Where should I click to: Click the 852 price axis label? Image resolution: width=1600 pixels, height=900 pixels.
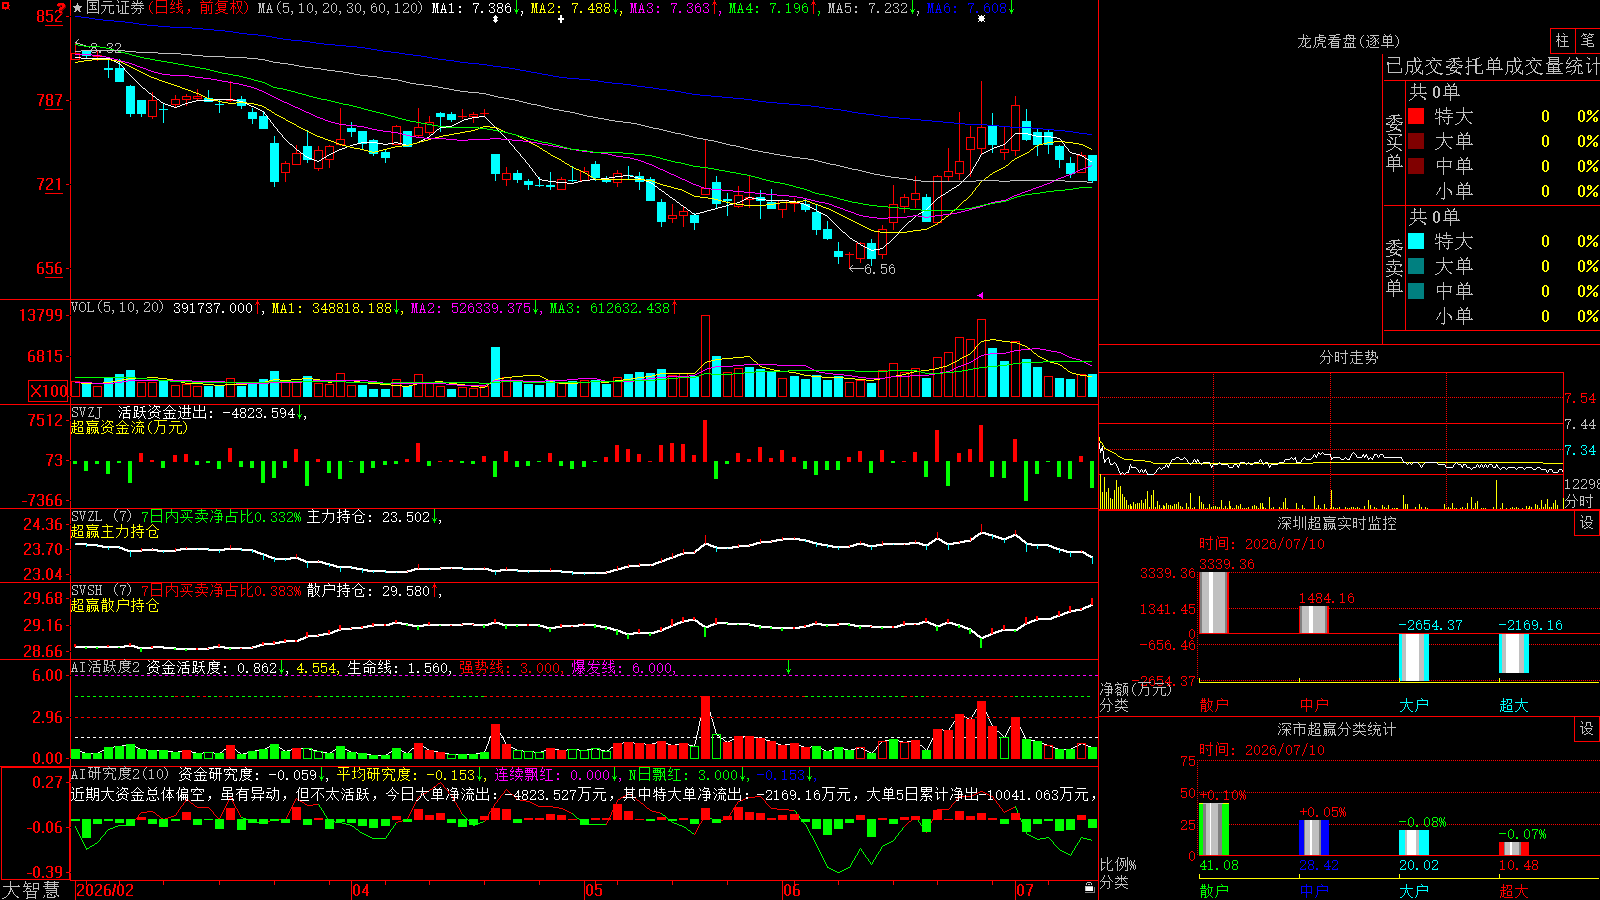(50, 16)
